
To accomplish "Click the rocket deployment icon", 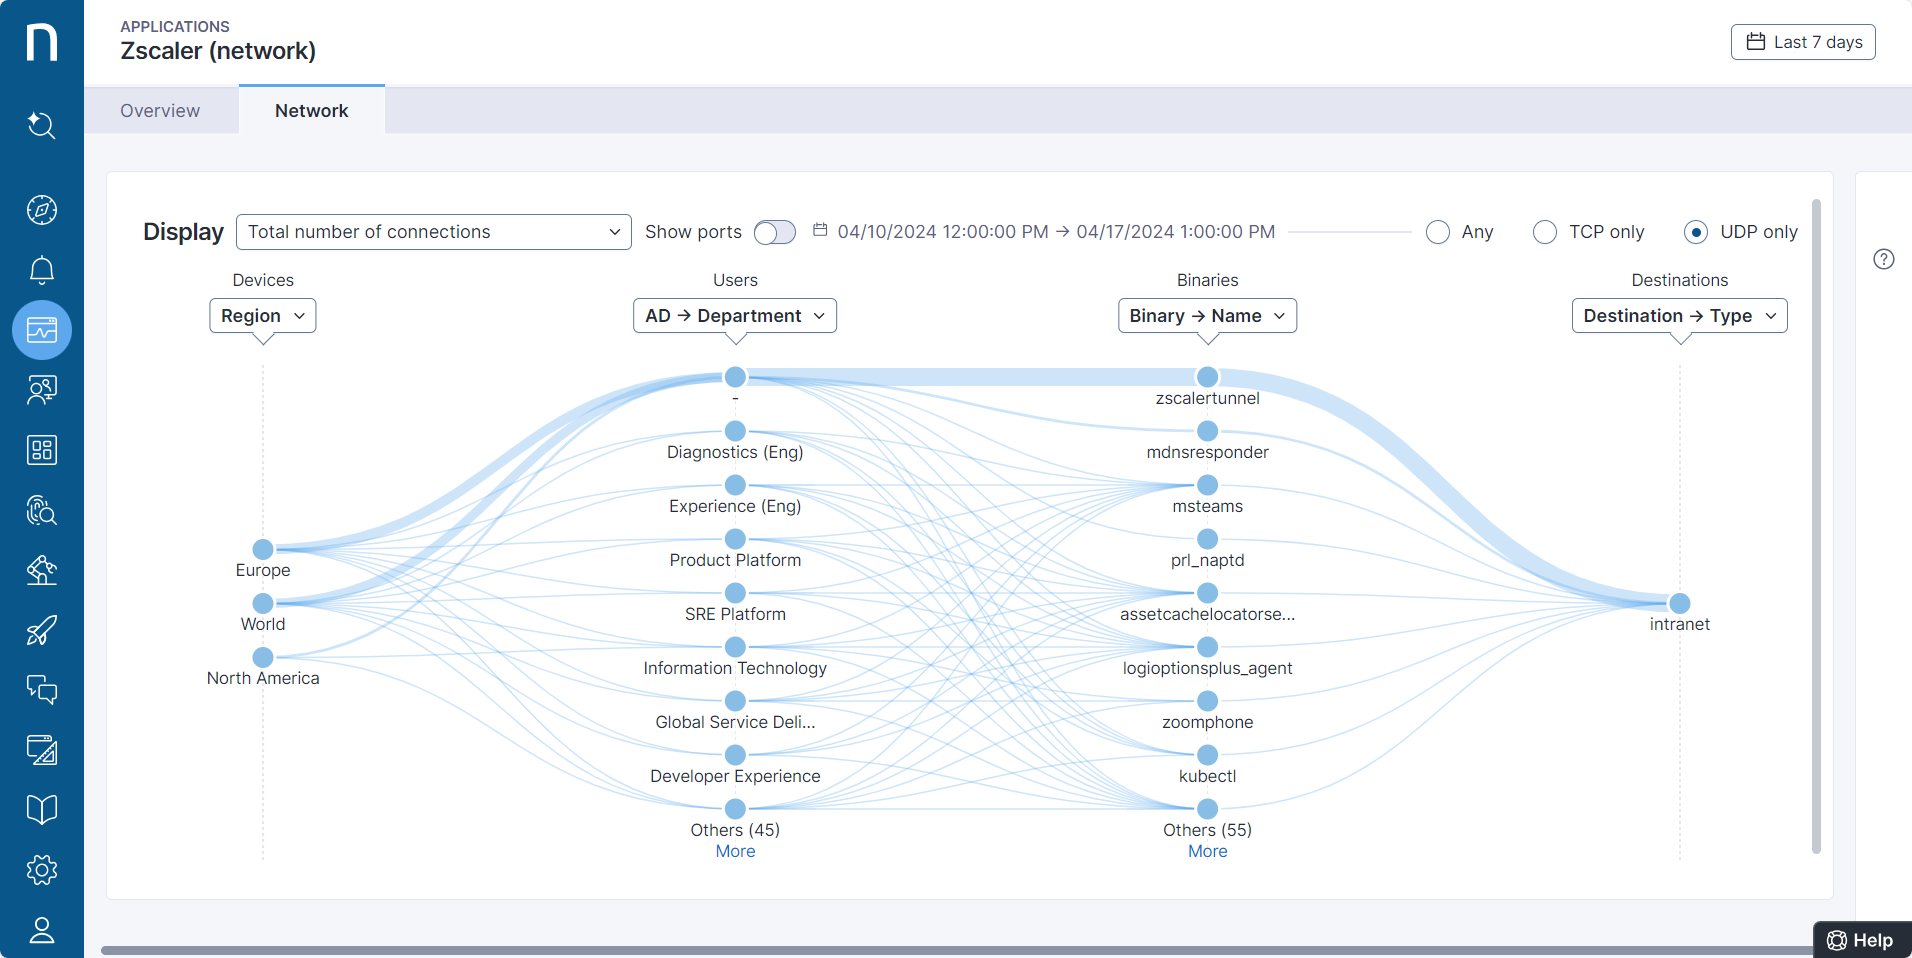I will (41, 630).
